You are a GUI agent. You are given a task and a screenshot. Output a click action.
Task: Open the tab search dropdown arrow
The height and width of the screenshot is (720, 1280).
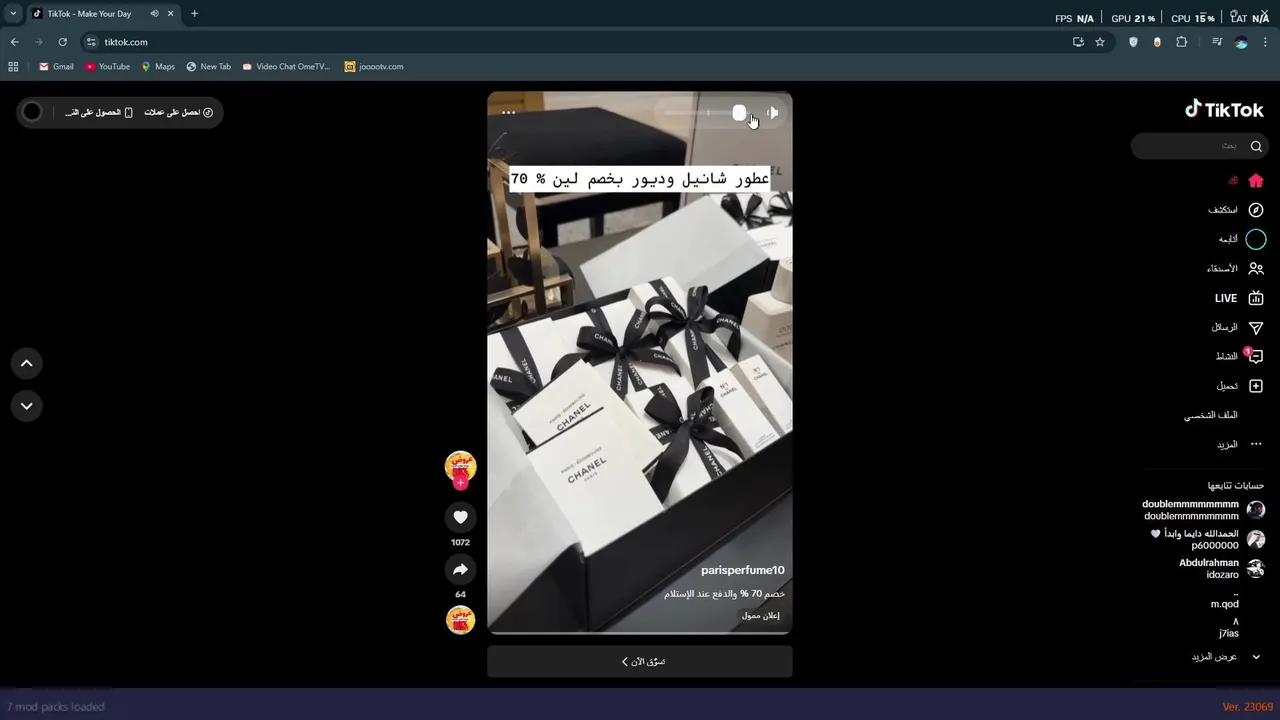click(13, 13)
